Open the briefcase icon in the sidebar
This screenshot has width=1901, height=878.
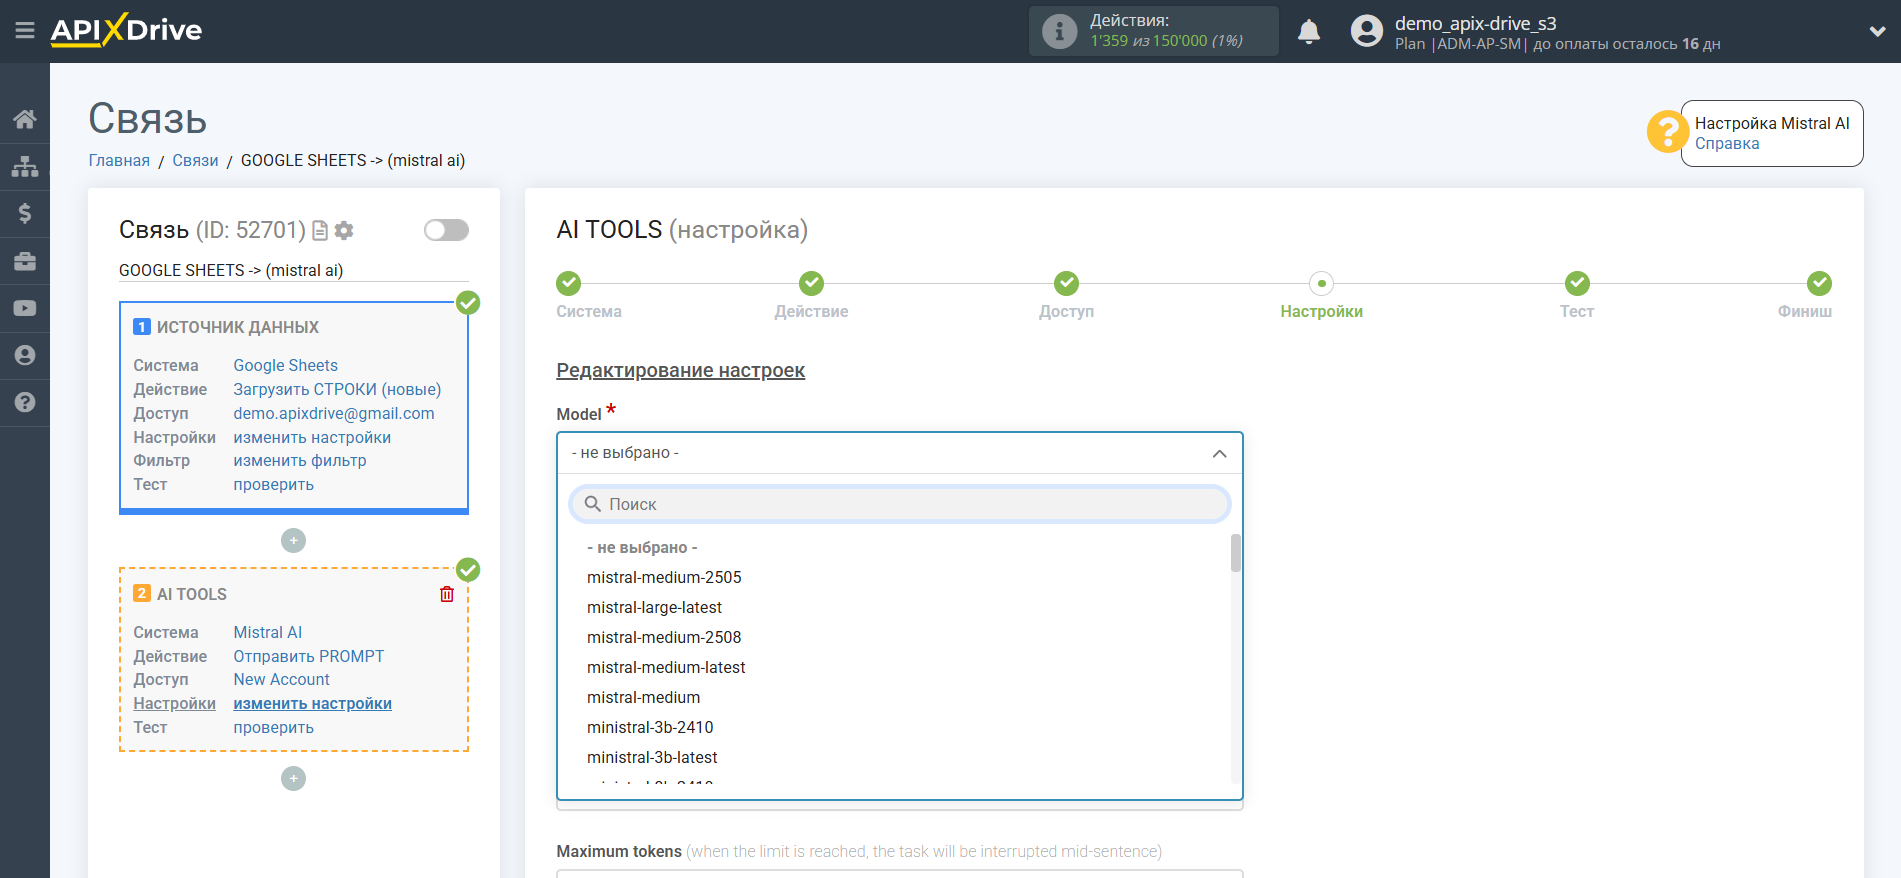[25, 261]
